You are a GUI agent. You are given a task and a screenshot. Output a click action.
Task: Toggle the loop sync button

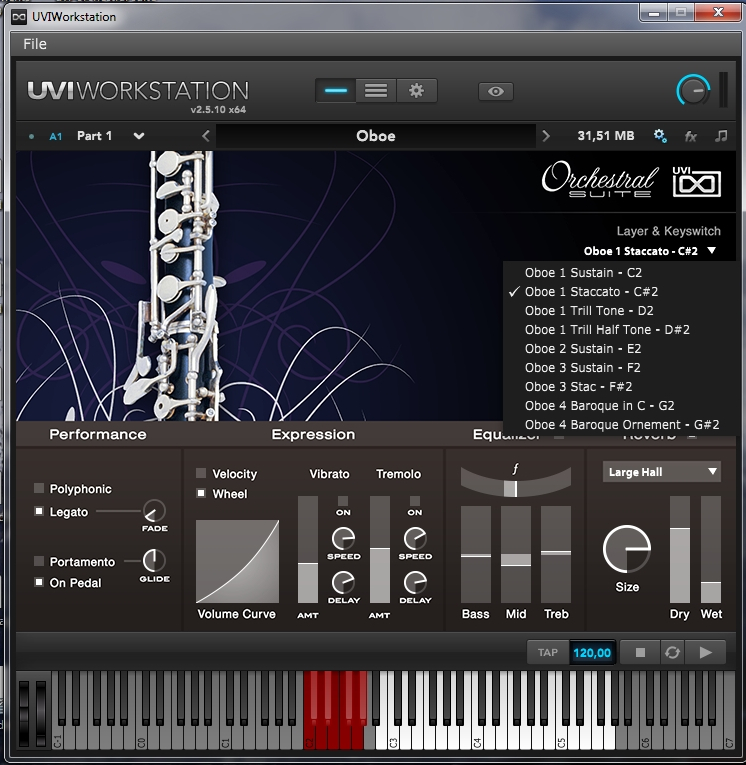tap(672, 652)
